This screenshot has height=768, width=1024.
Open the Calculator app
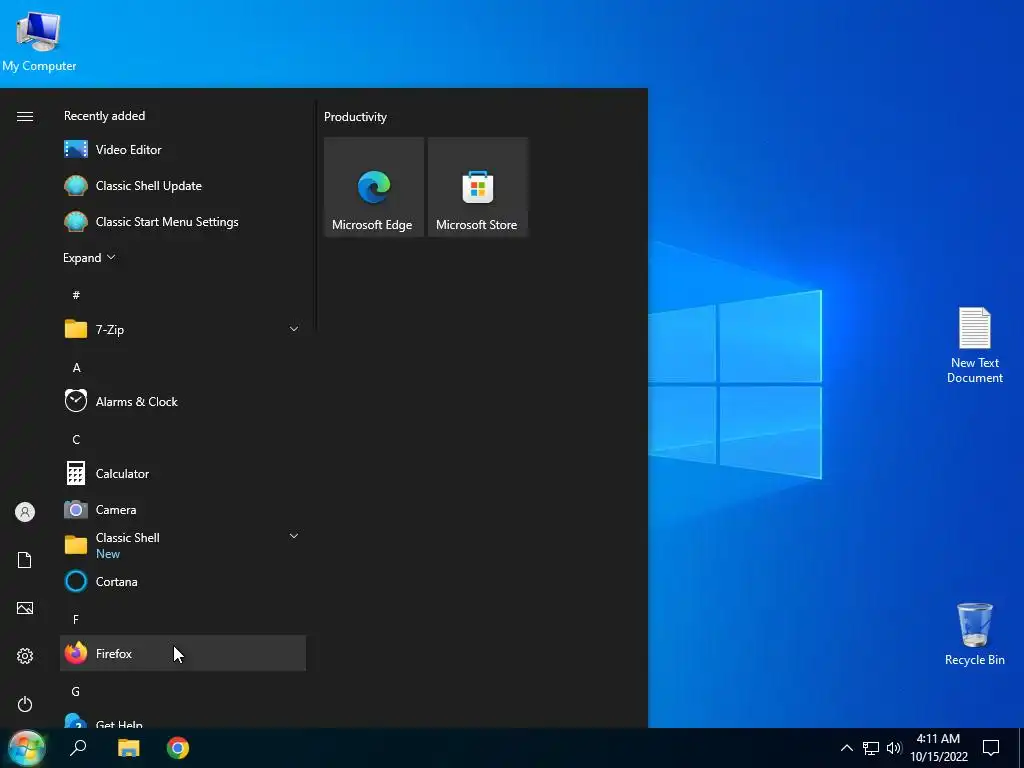pyautogui.click(x=183, y=473)
